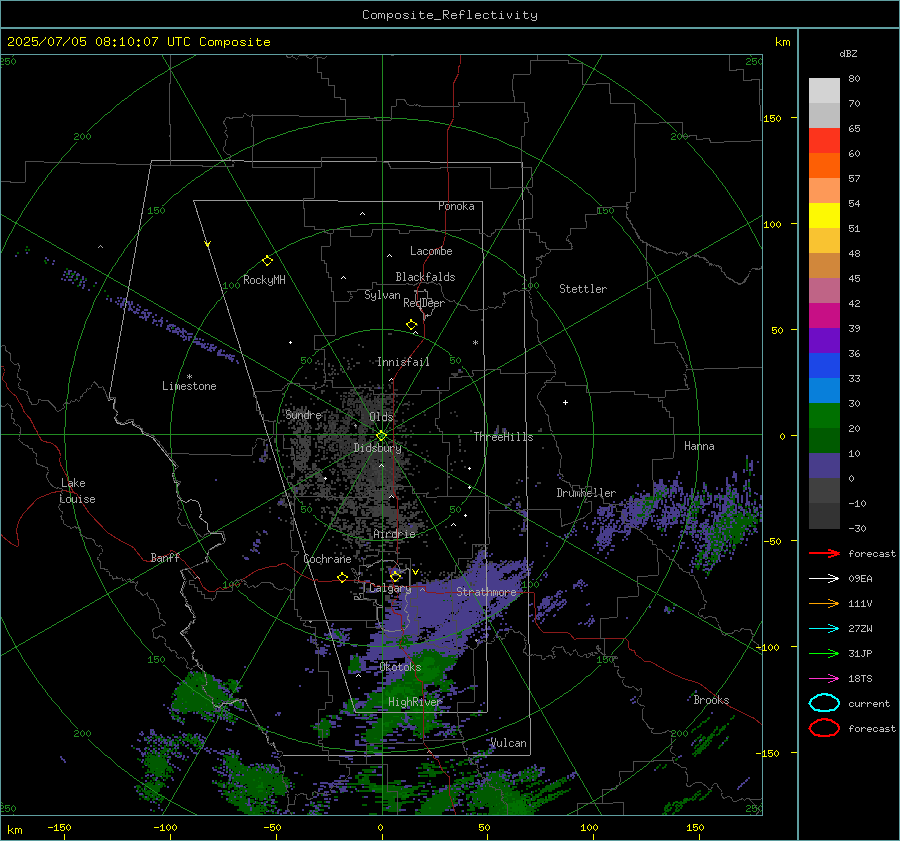The width and height of the screenshot is (900, 841).
Task: Click the yellow diamond marker below RedDeer
Action: coord(411,325)
